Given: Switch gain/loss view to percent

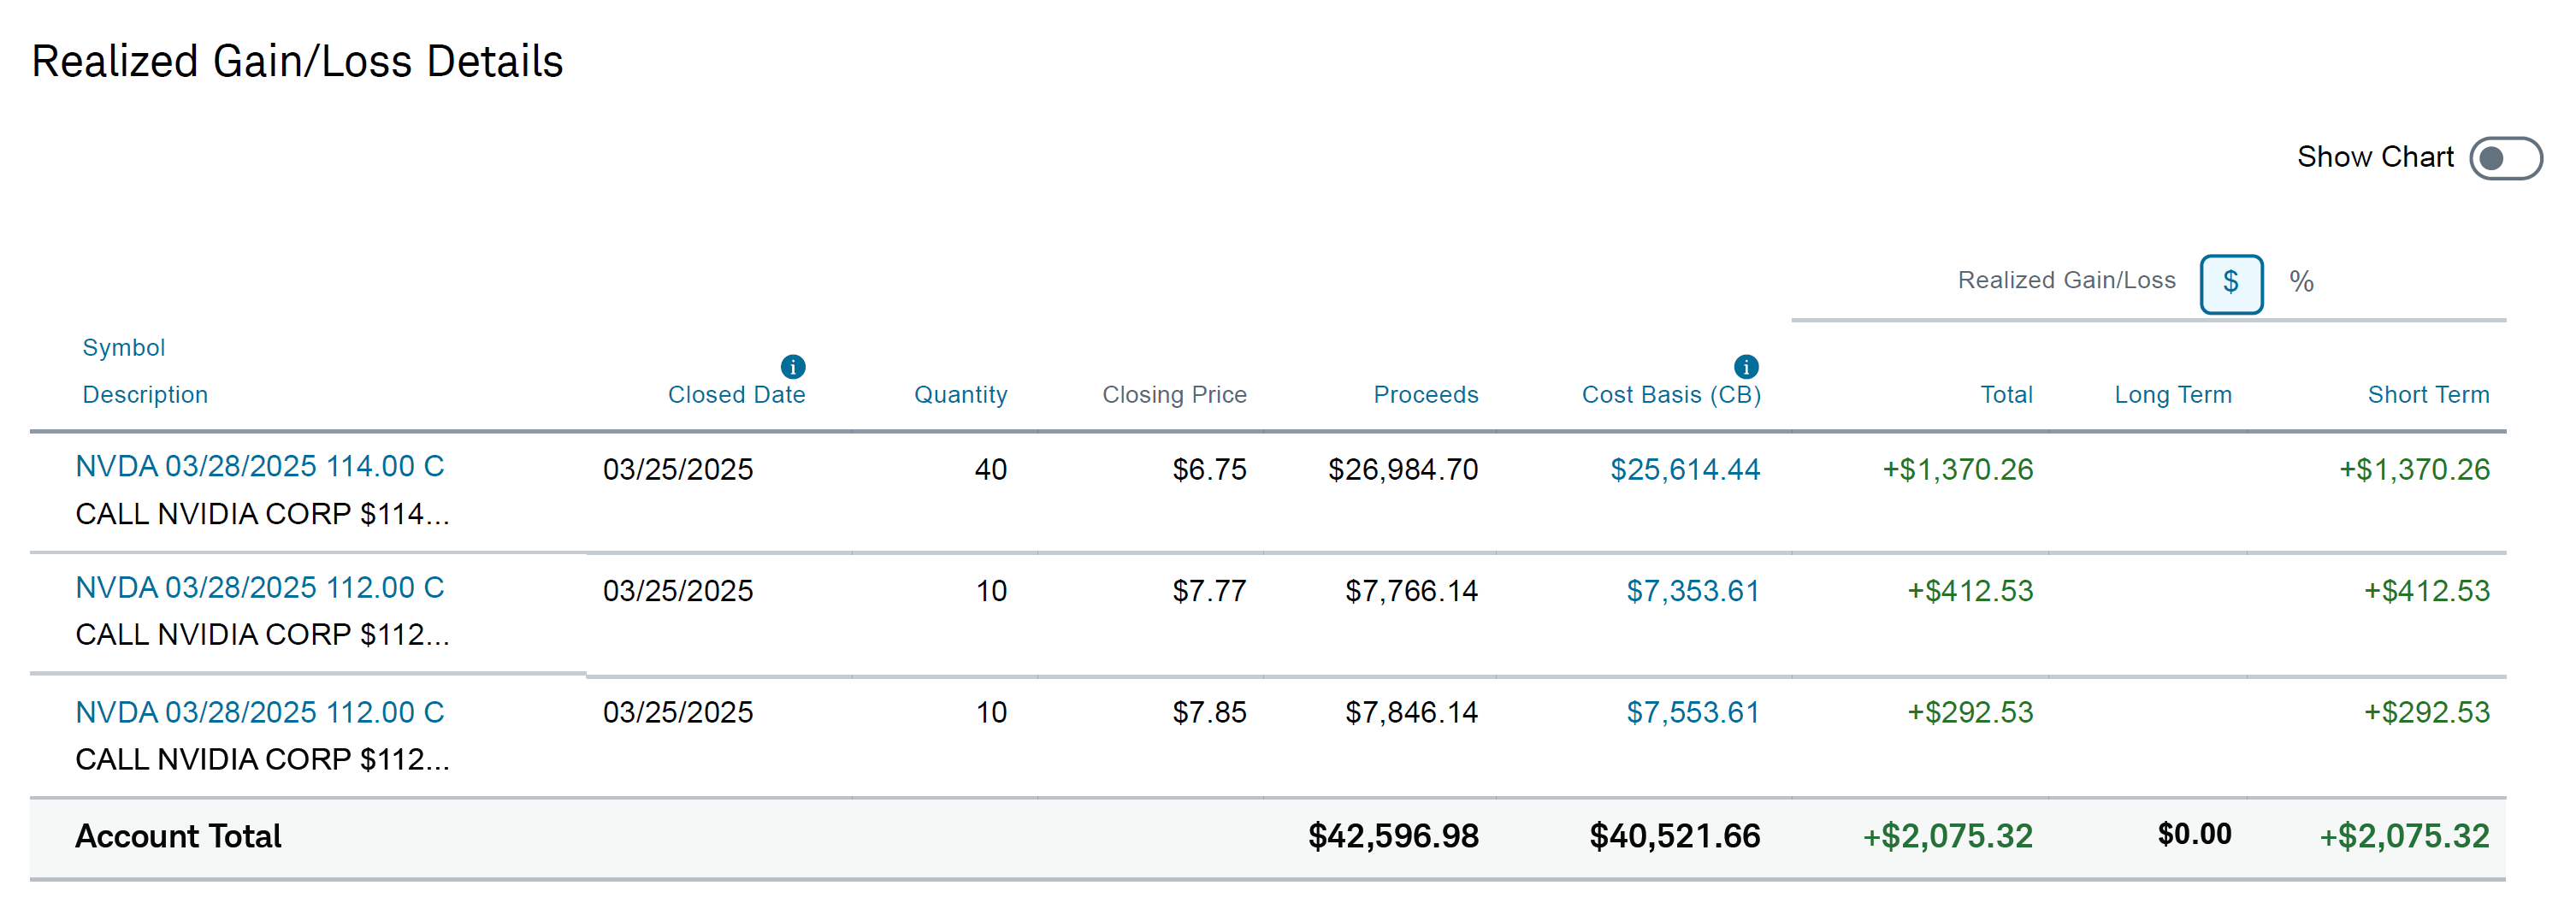Looking at the screenshot, I should 2301,283.
